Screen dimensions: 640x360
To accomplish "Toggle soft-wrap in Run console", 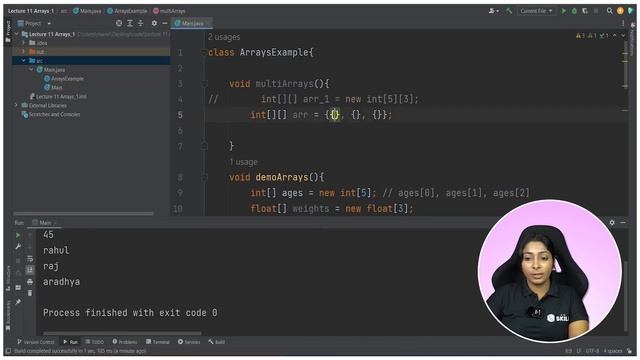I will click(30, 259).
